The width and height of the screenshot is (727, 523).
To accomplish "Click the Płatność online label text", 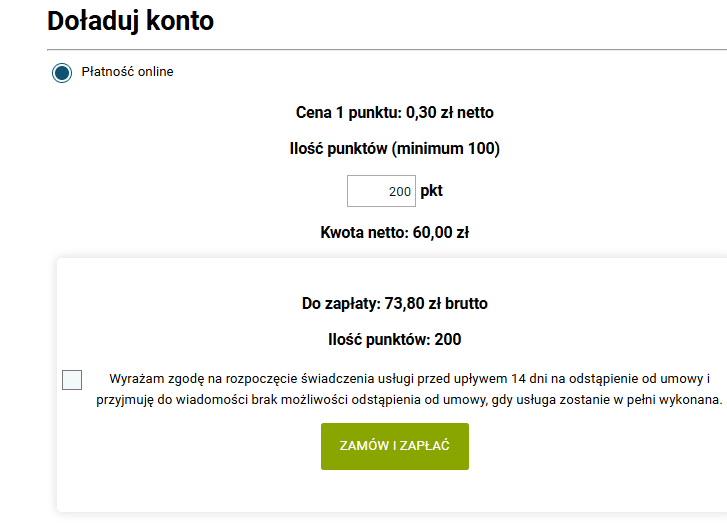I will (127, 72).
